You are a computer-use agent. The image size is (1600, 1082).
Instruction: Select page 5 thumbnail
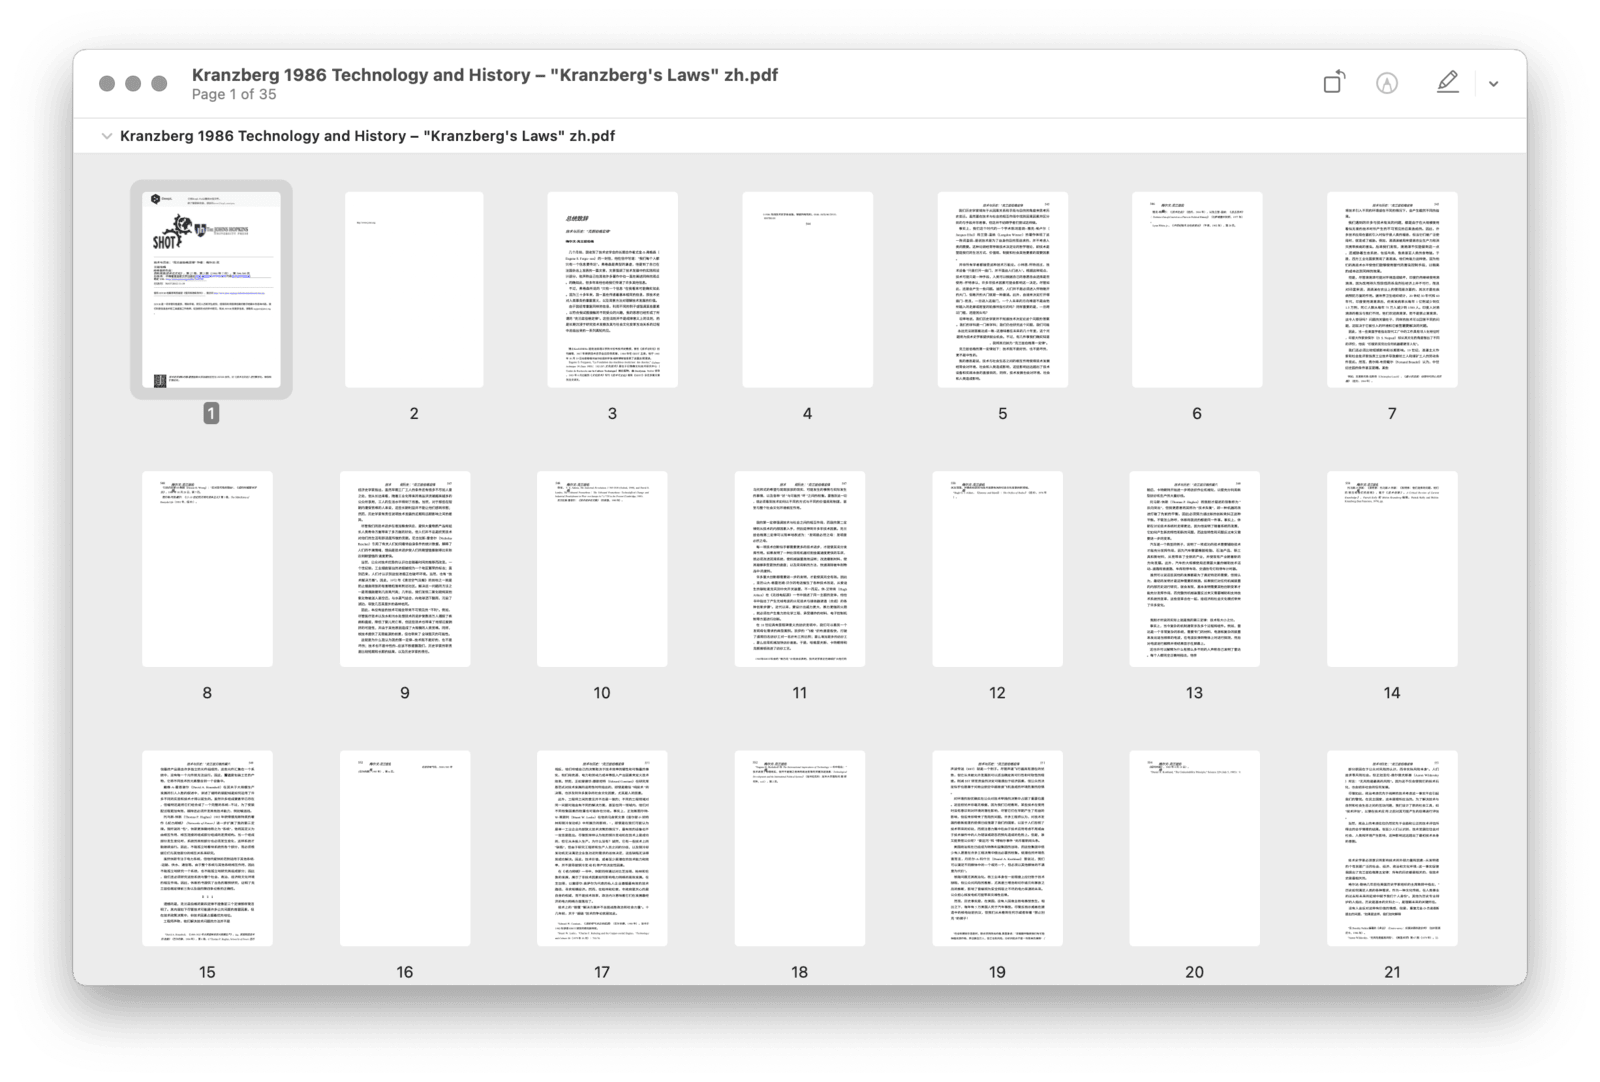[x=1002, y=289]
